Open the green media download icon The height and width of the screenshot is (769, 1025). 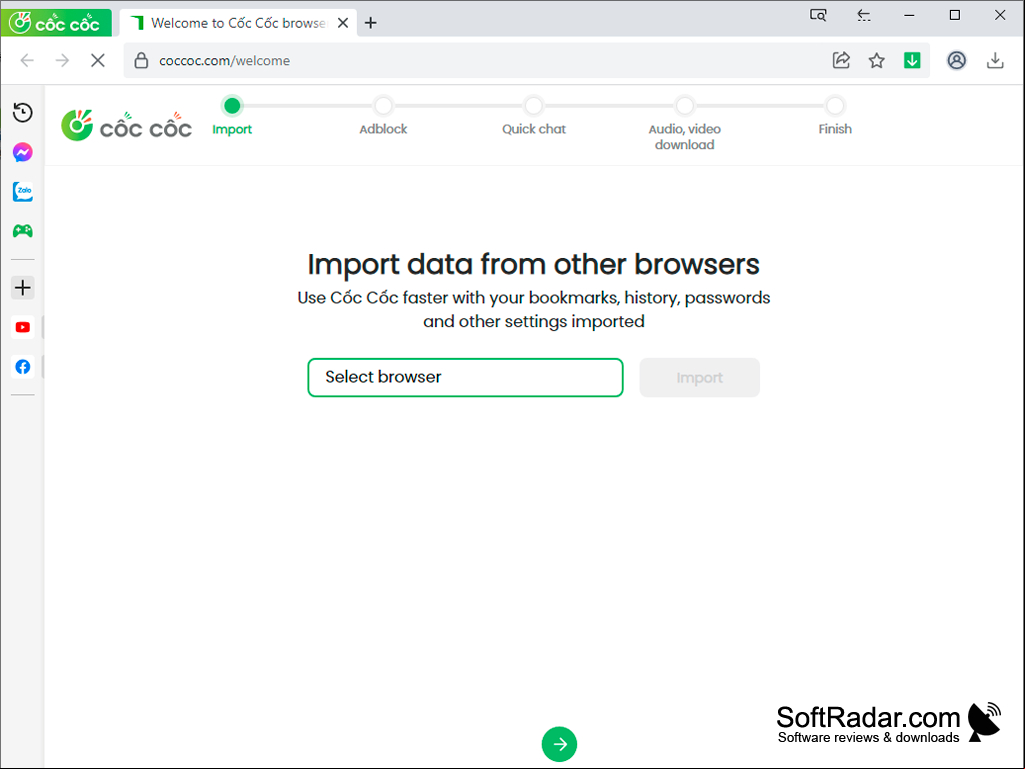(x=912, y=61)
